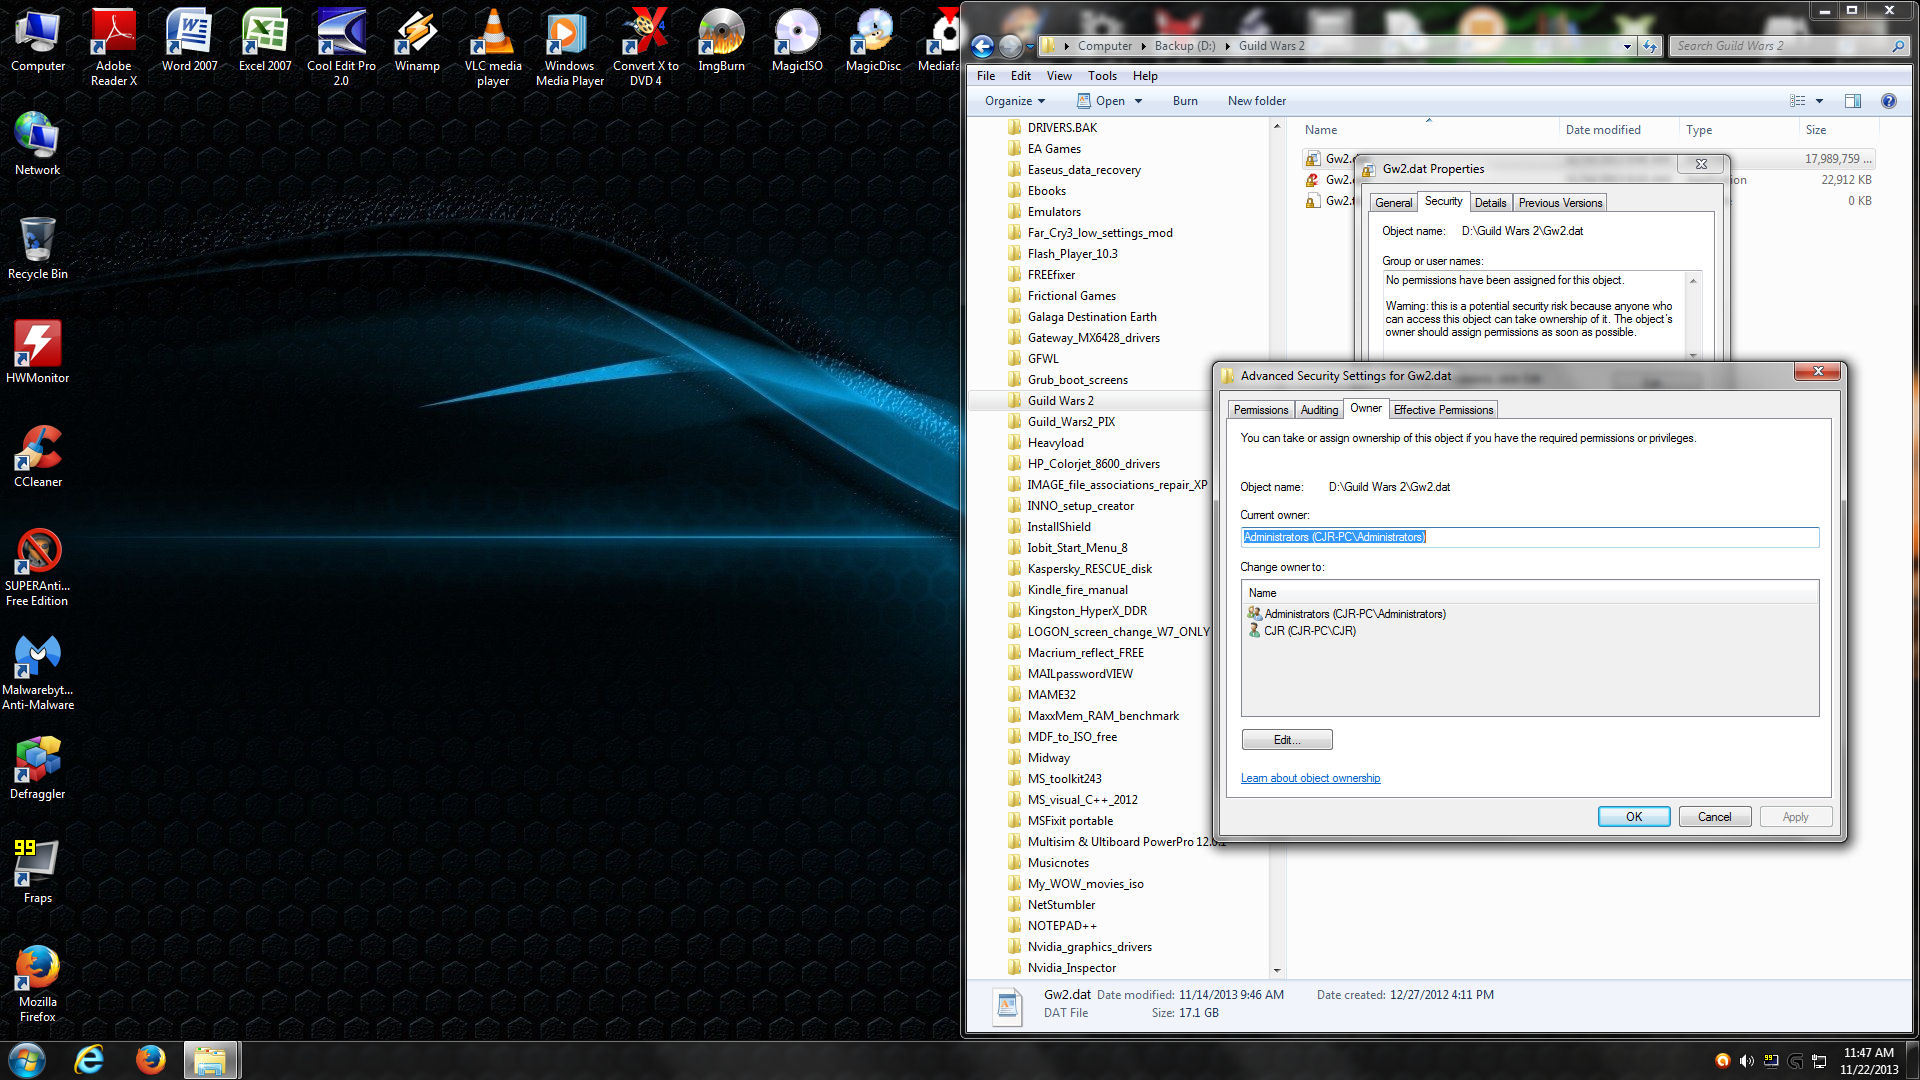Open Learn about object ownership link
The width and height of the screenshot is (1920, 1080).
coord(1310,778)
